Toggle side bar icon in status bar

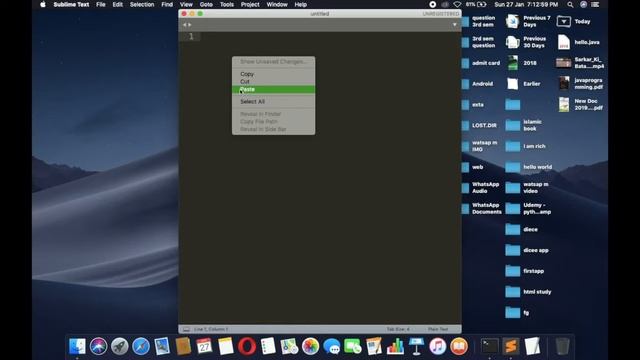point(186,329)
